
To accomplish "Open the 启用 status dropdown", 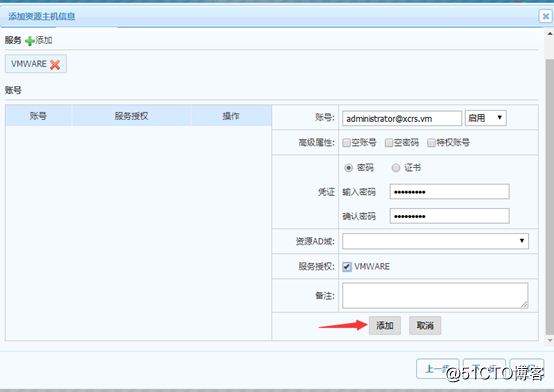I will (486, 118).
